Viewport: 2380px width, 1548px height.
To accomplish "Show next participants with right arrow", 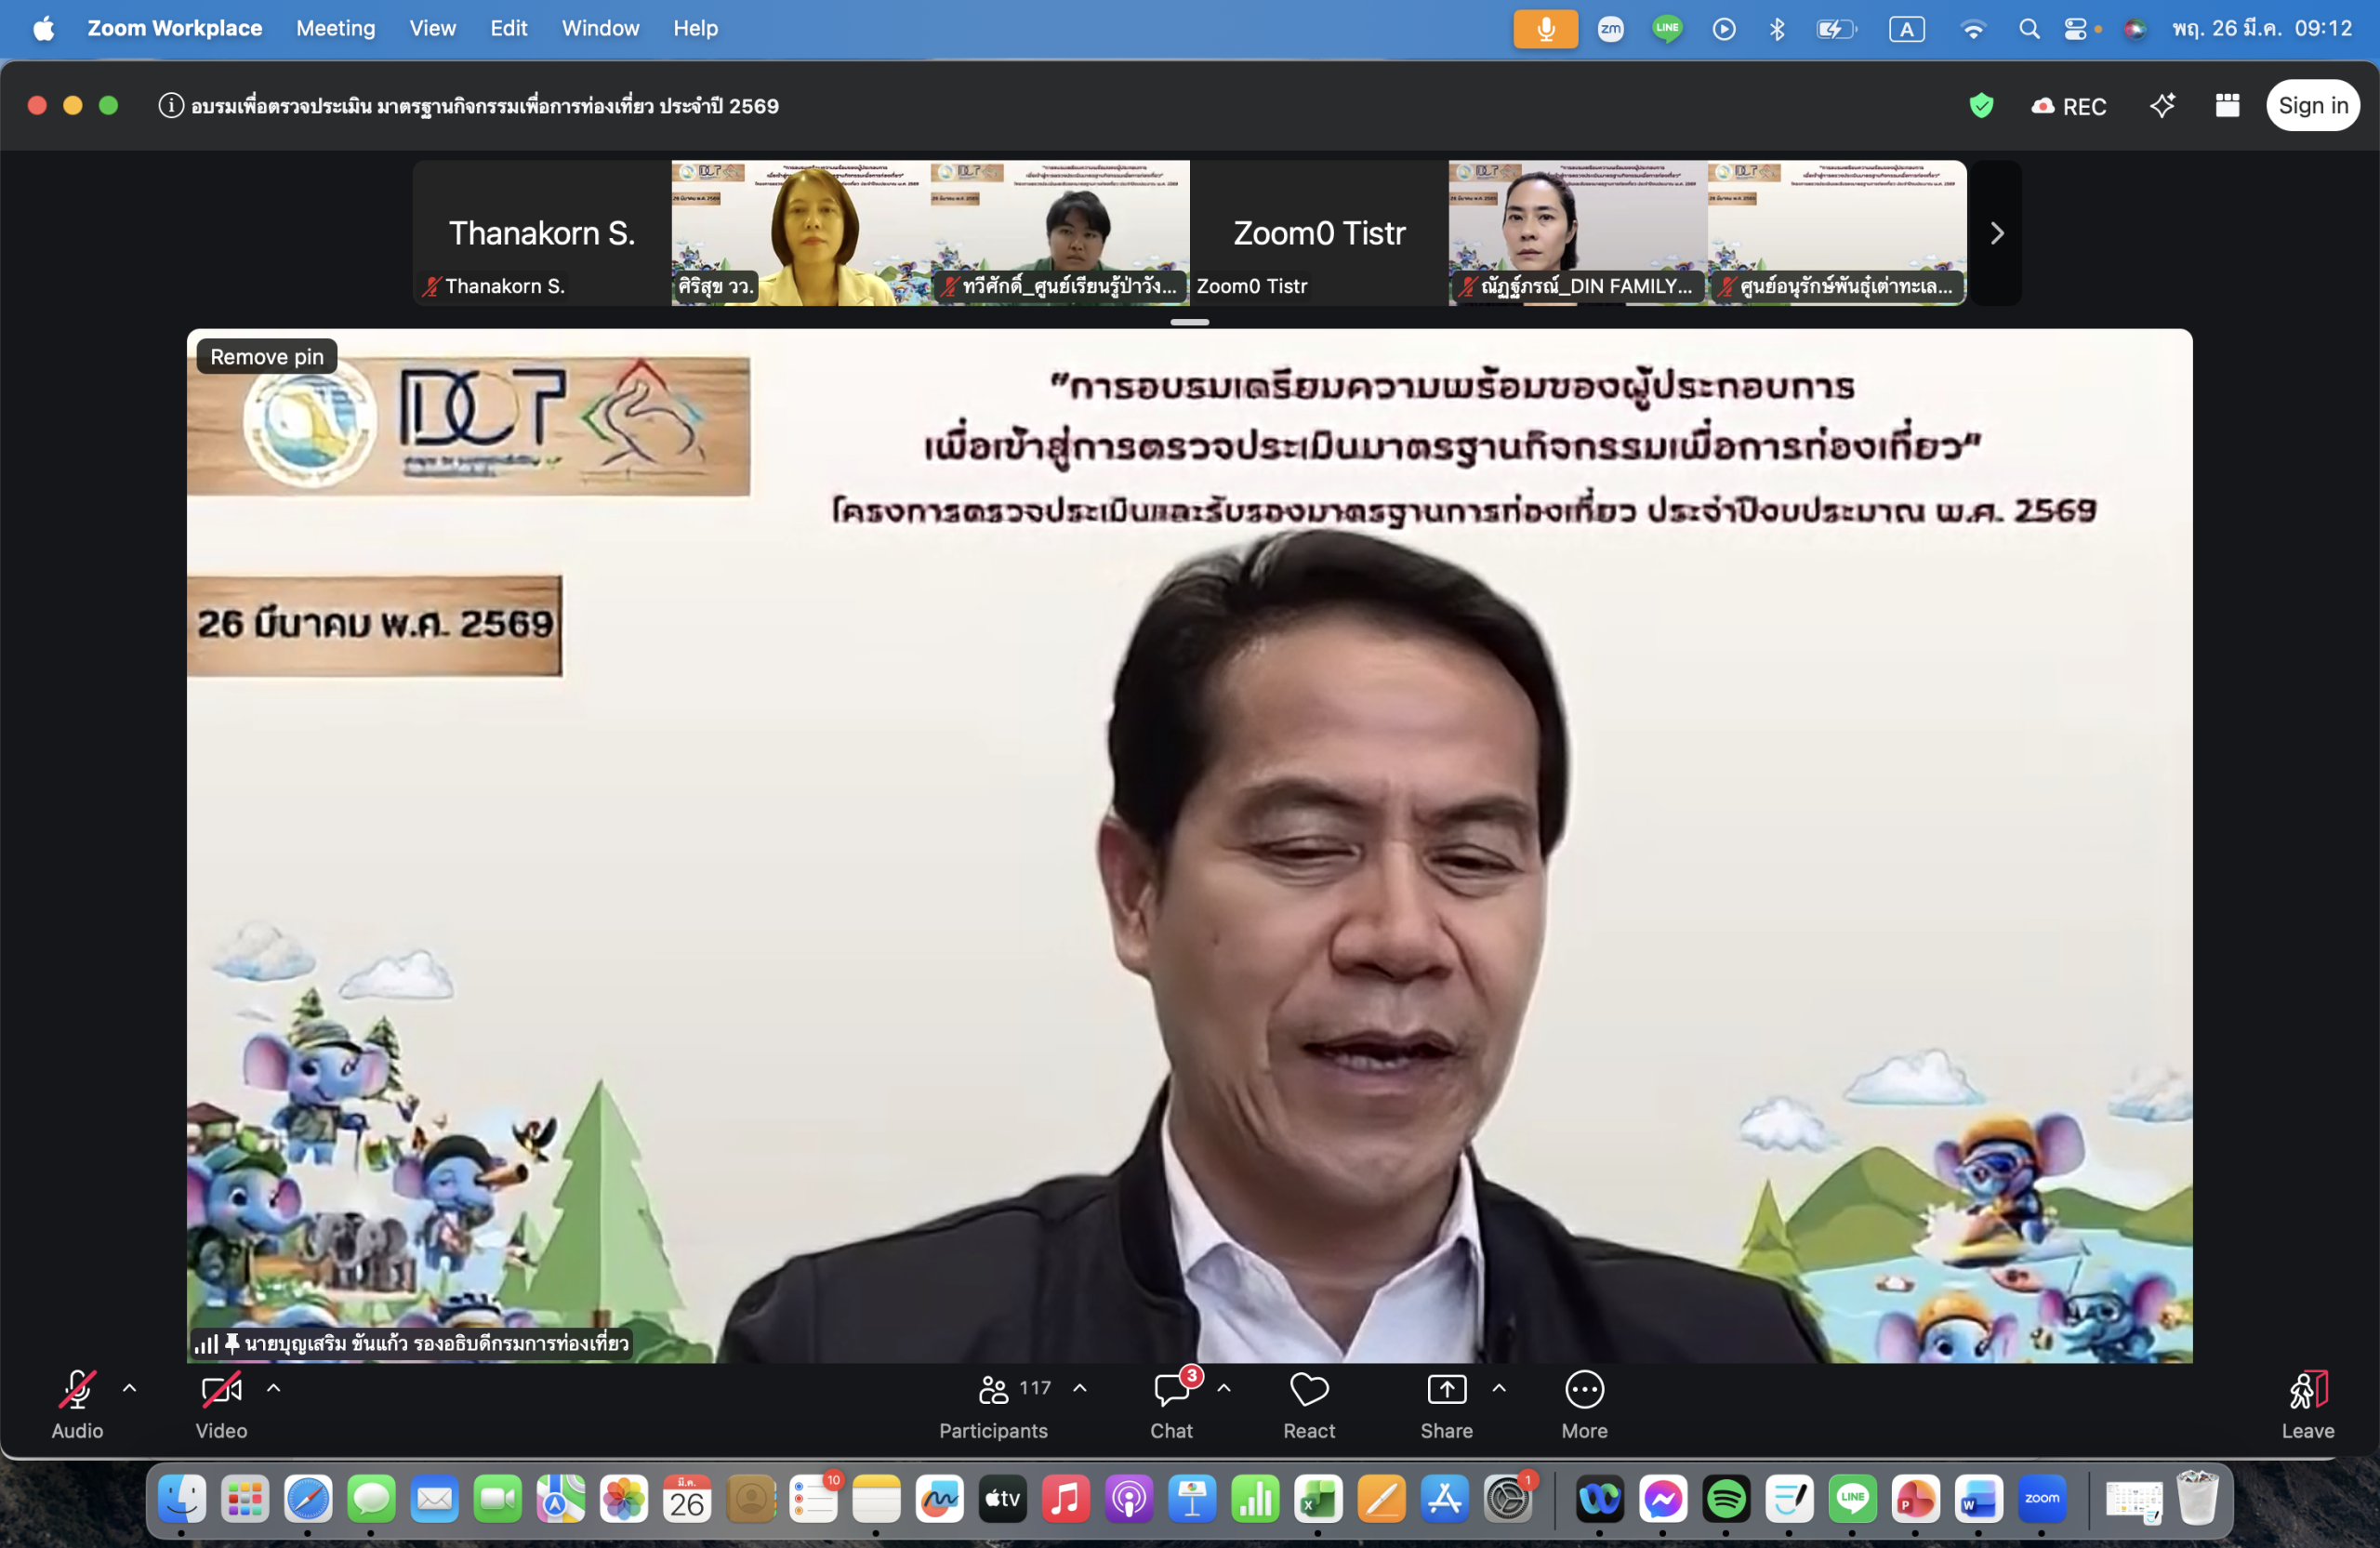I will pos(1997,234).
